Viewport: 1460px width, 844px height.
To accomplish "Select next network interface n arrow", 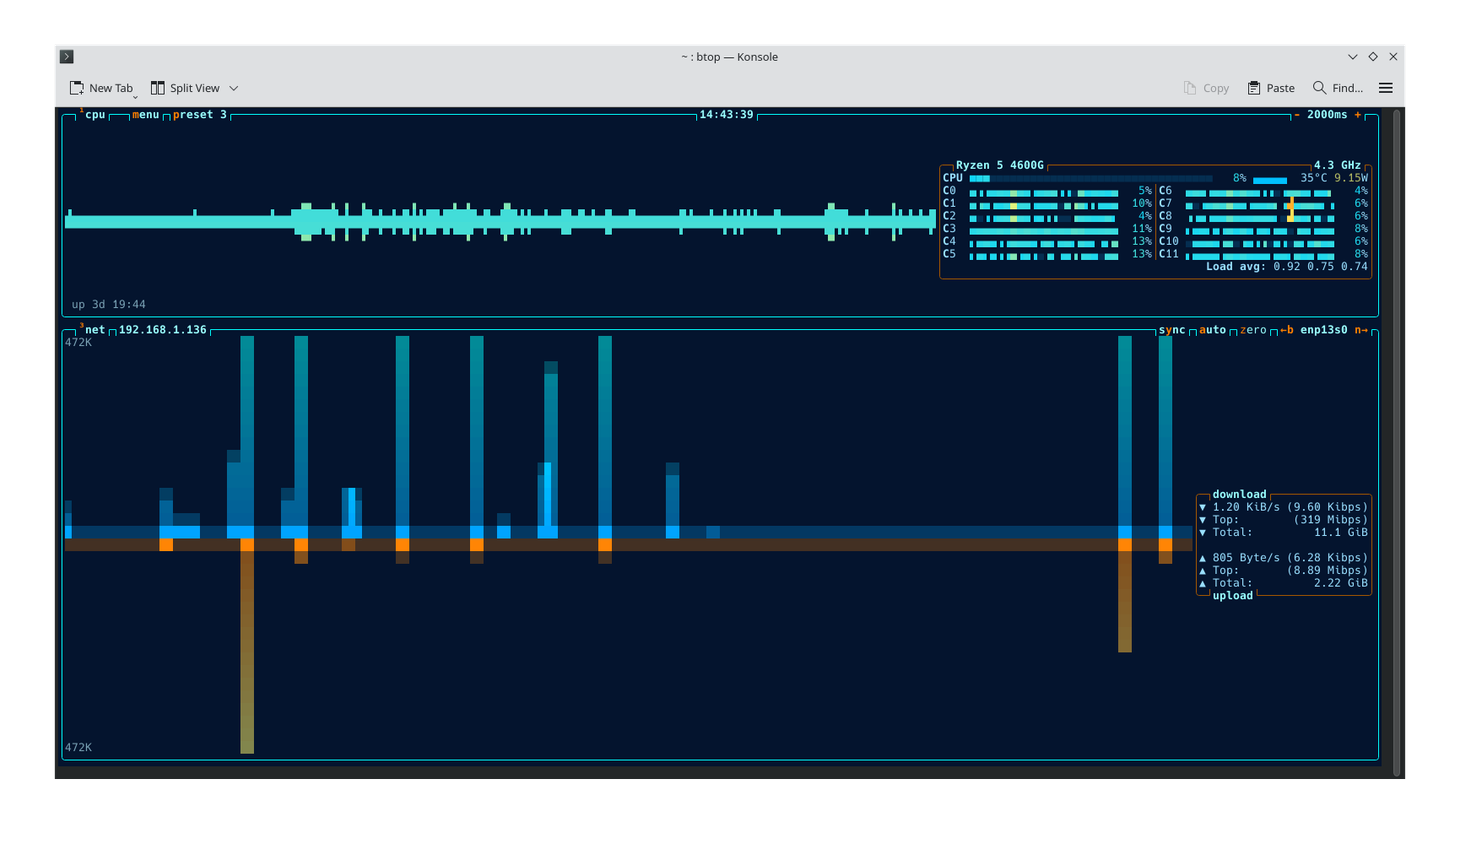I will pos(1361,330).
